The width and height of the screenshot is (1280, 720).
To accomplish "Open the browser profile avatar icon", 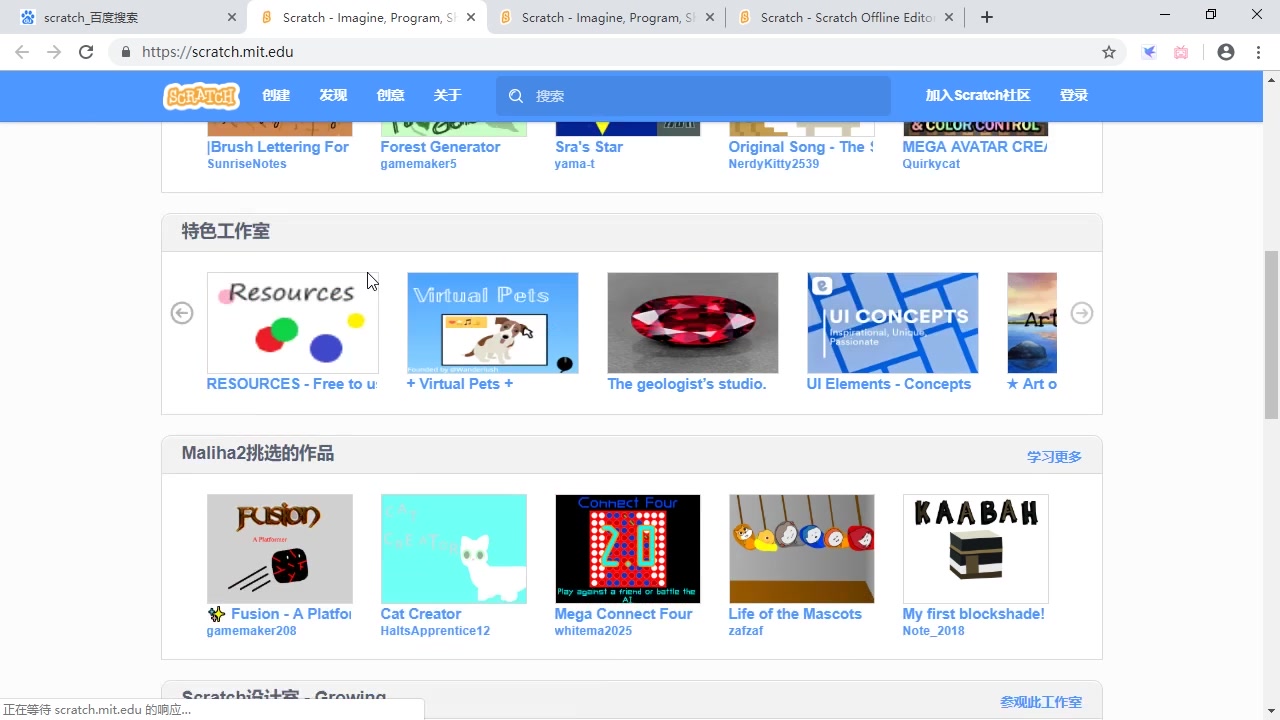I will (x=1226, y=52).
